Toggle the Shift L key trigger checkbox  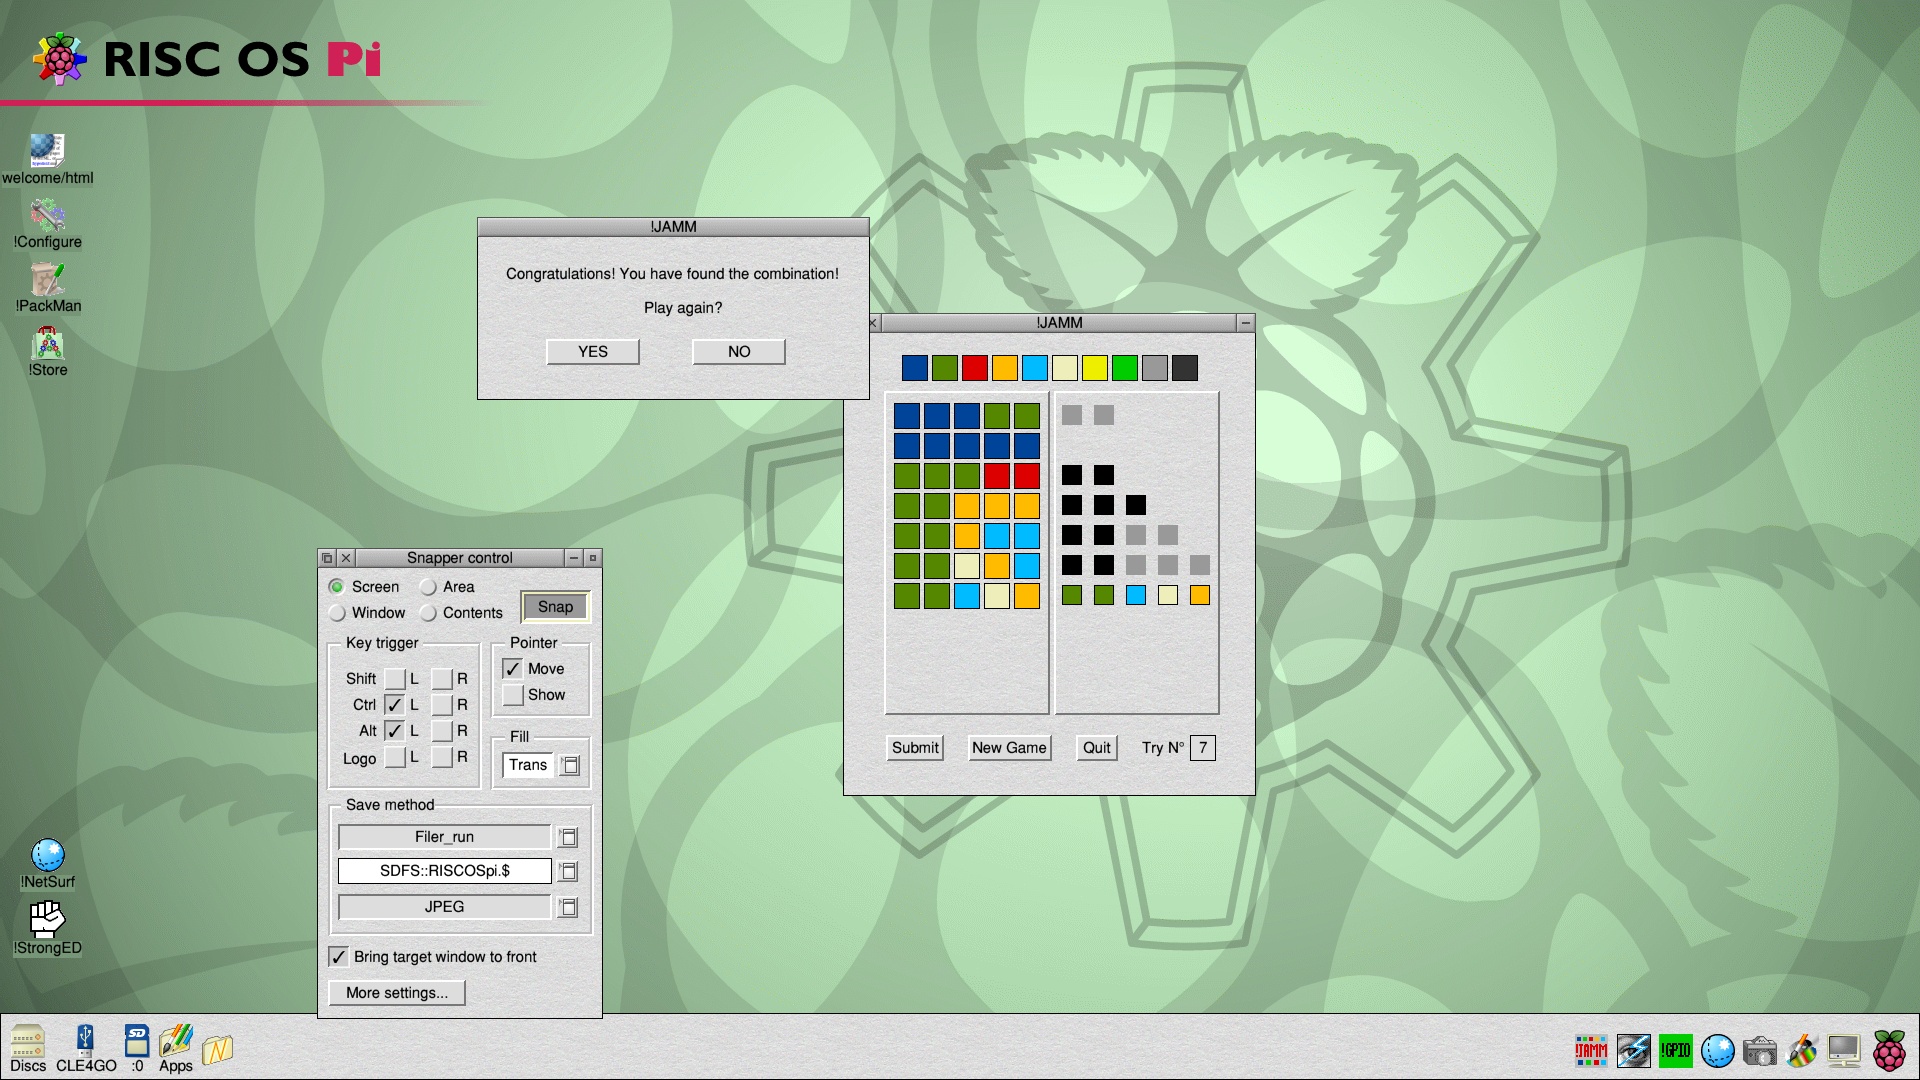point(395,679)
